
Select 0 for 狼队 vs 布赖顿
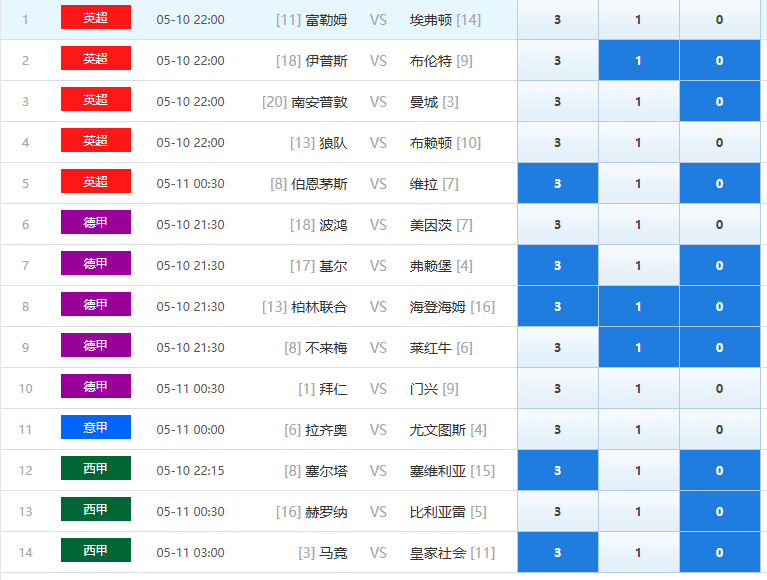click(x=720, y=143)
